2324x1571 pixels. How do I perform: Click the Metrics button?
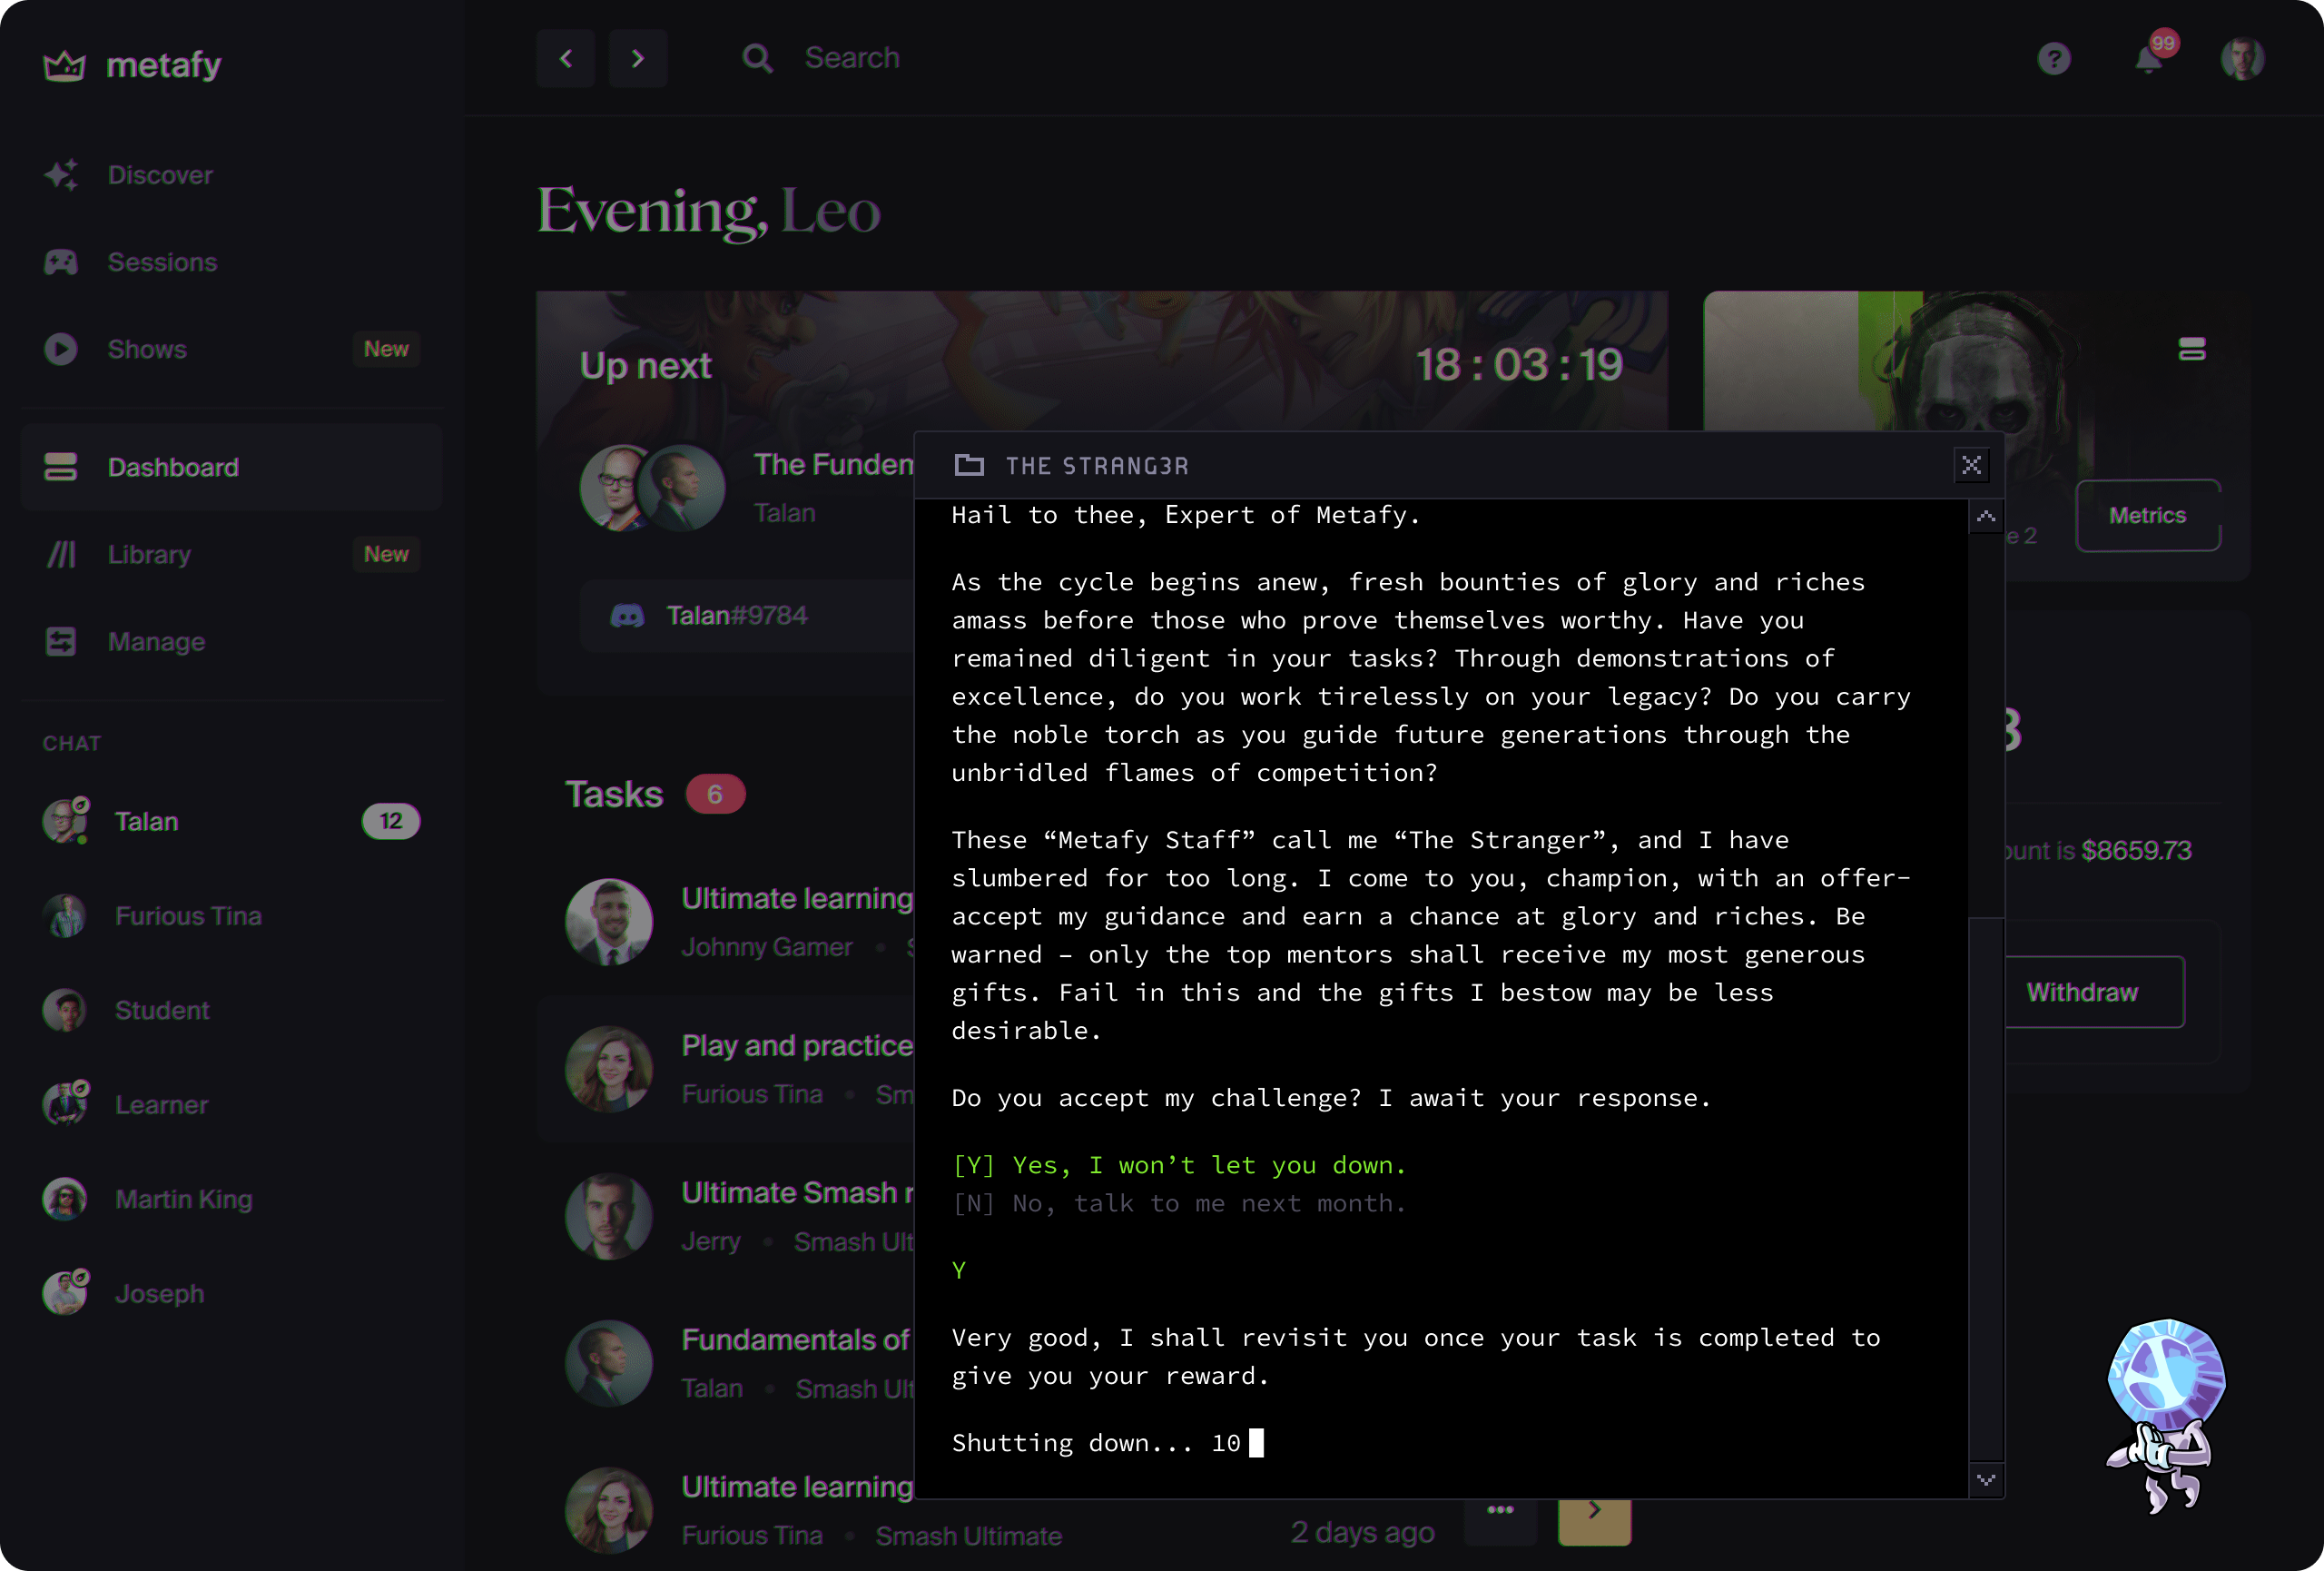pyautogui.click(x=2146, y=516)
